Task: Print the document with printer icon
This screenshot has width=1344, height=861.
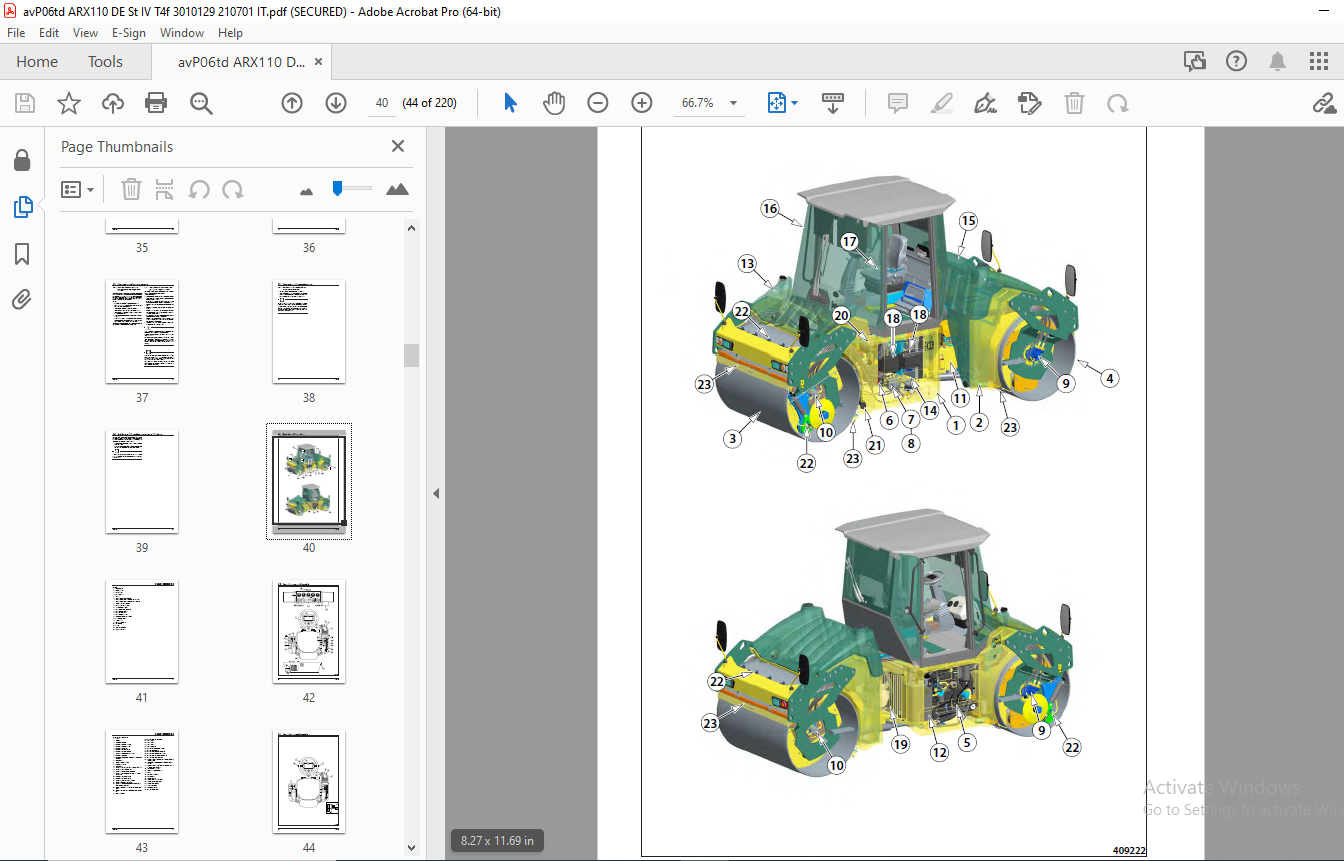Action: click(156, 103)
